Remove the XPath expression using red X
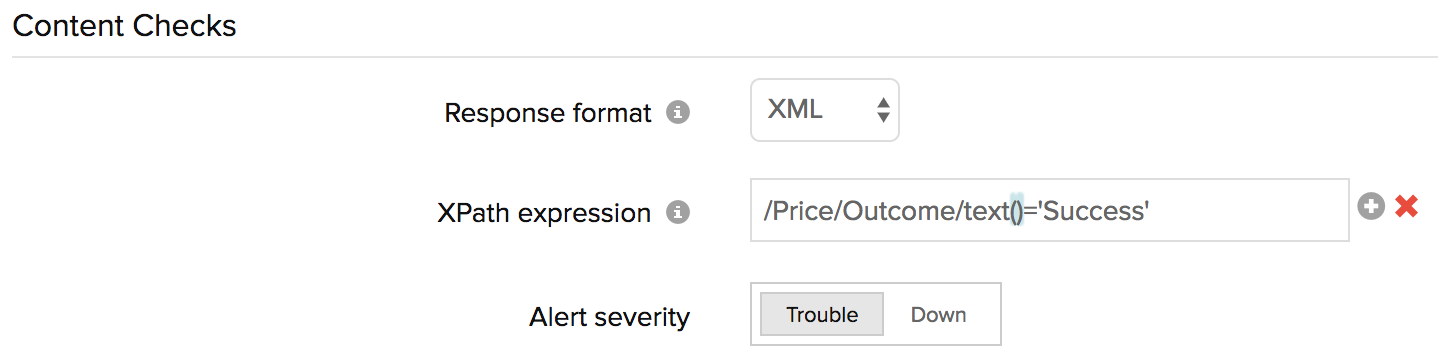 pos(1406,206)
